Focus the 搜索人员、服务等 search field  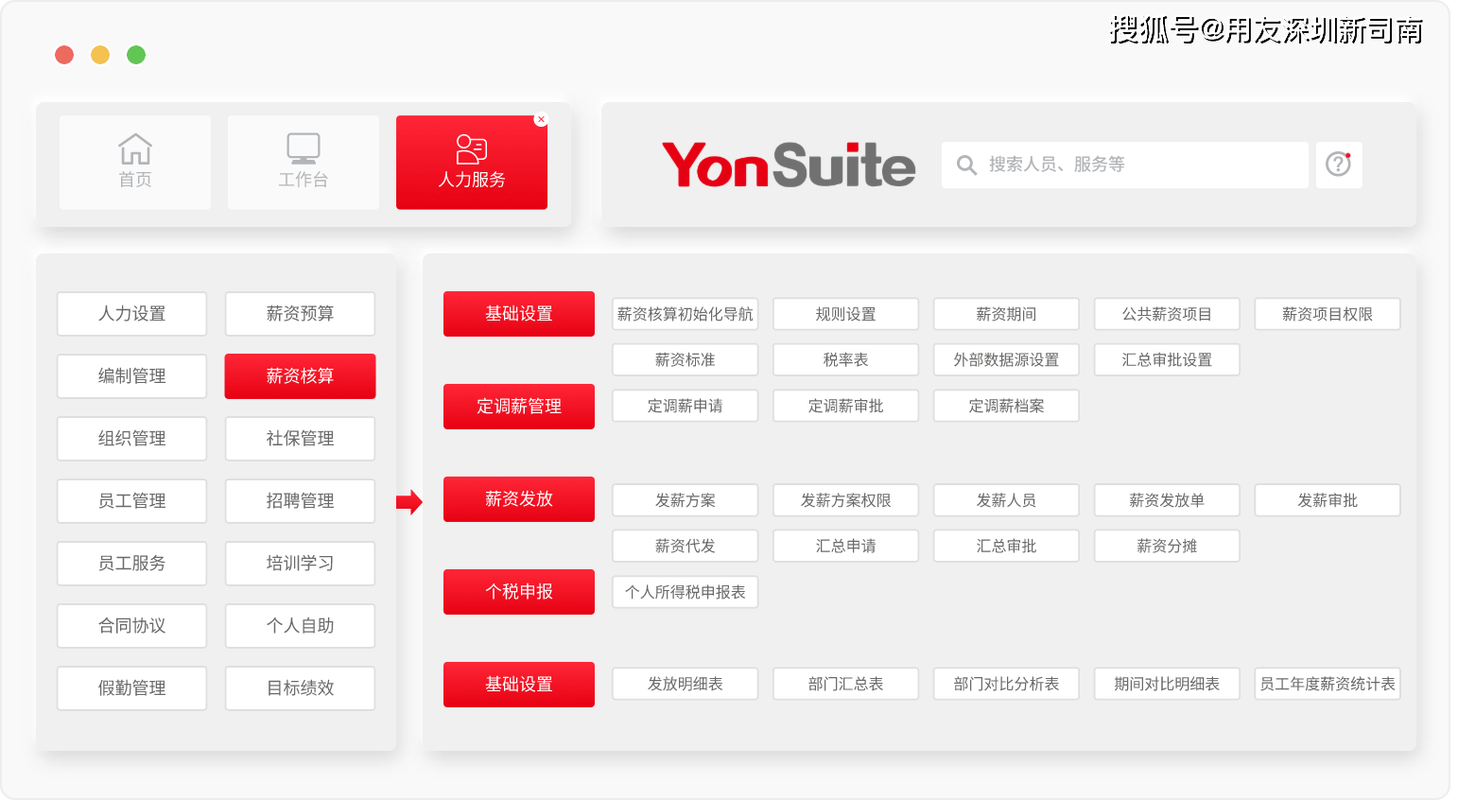coord(1125,165)
